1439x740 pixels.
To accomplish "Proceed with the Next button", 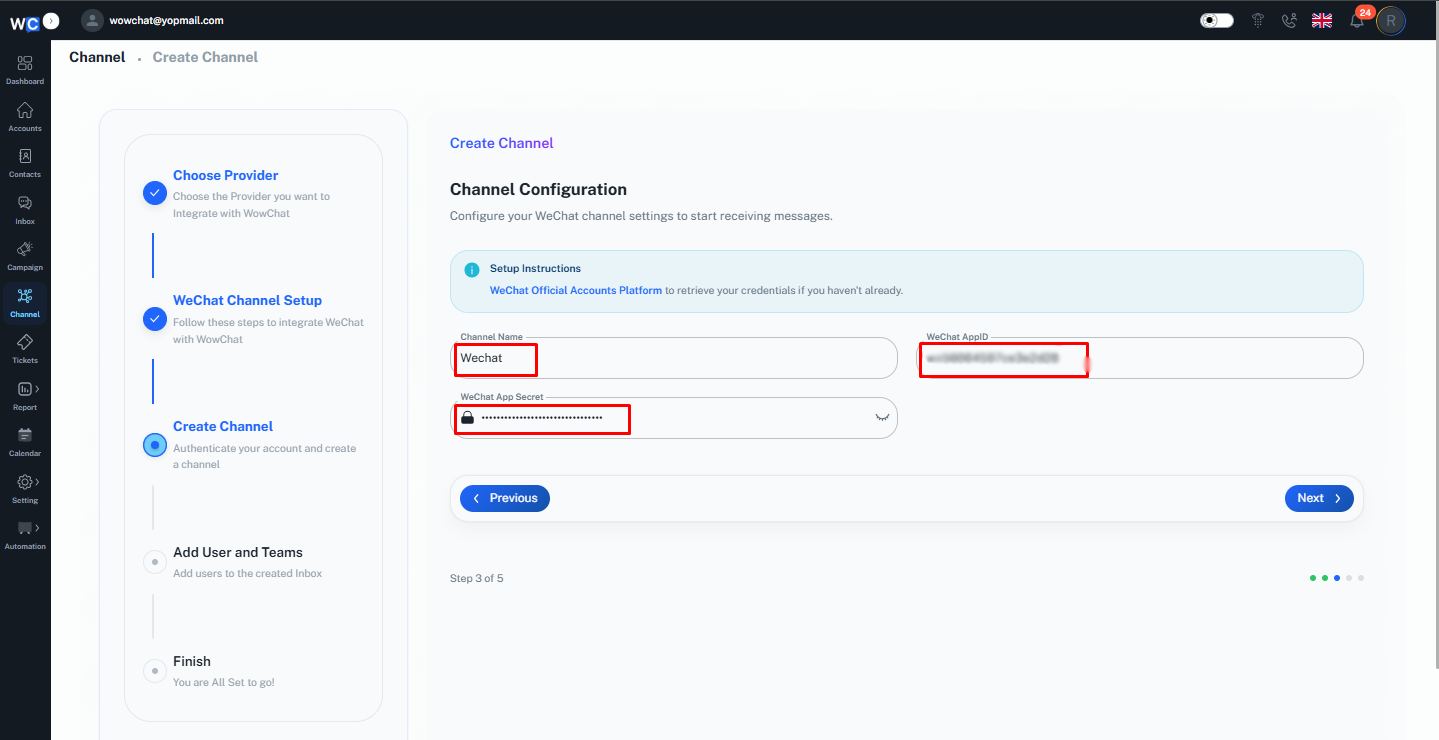I will coord(1319,498).
